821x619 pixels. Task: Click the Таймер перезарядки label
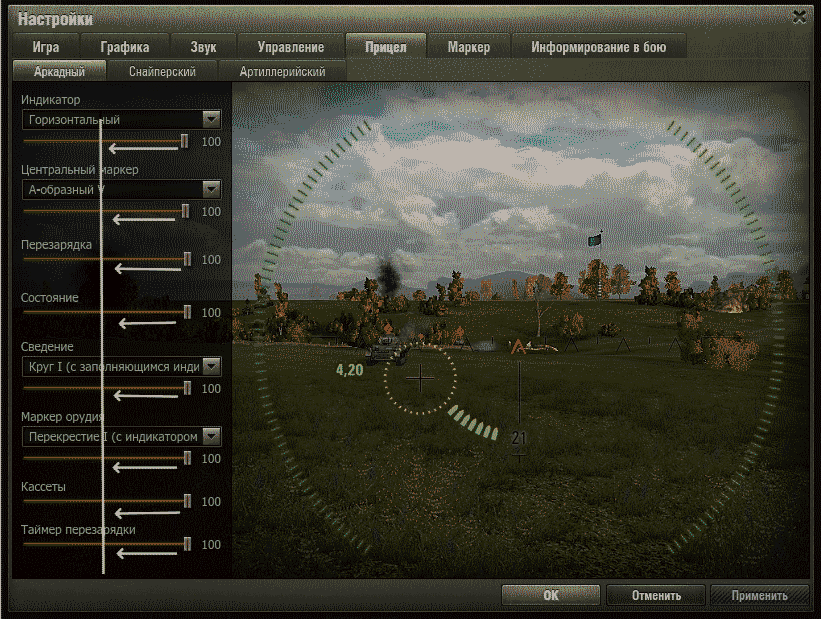click(x=78, y=529)
